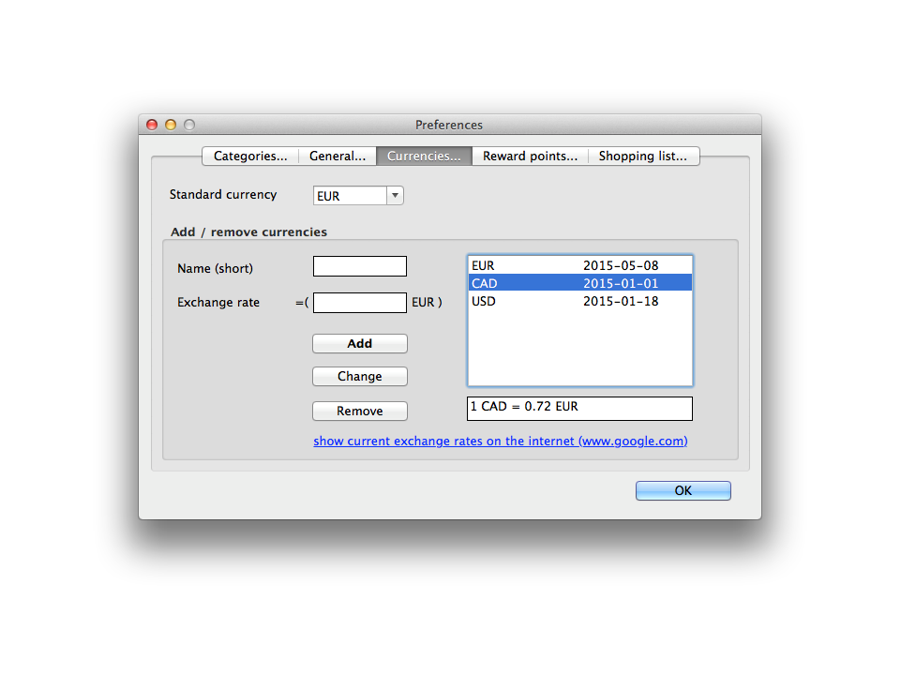This screenshot has height=675, width=900.
Task: Minimize the Preferences window with the yellow button
Action: pyautogui.click(x=170, y=125)
